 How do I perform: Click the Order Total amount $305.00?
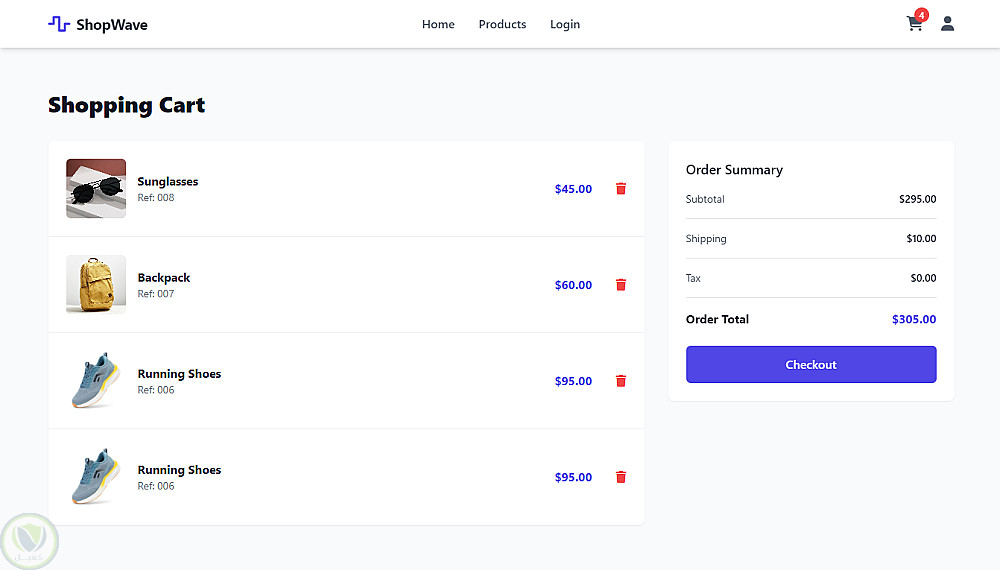[x=914, y=320]
